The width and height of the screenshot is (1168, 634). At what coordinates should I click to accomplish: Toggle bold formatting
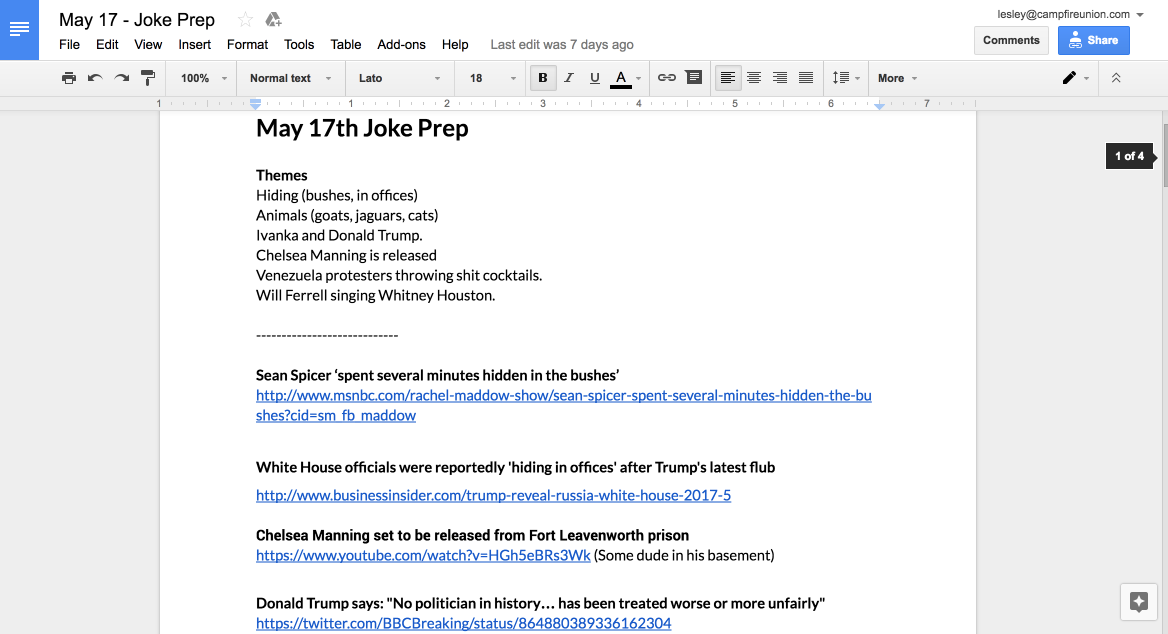coord(542,78)
